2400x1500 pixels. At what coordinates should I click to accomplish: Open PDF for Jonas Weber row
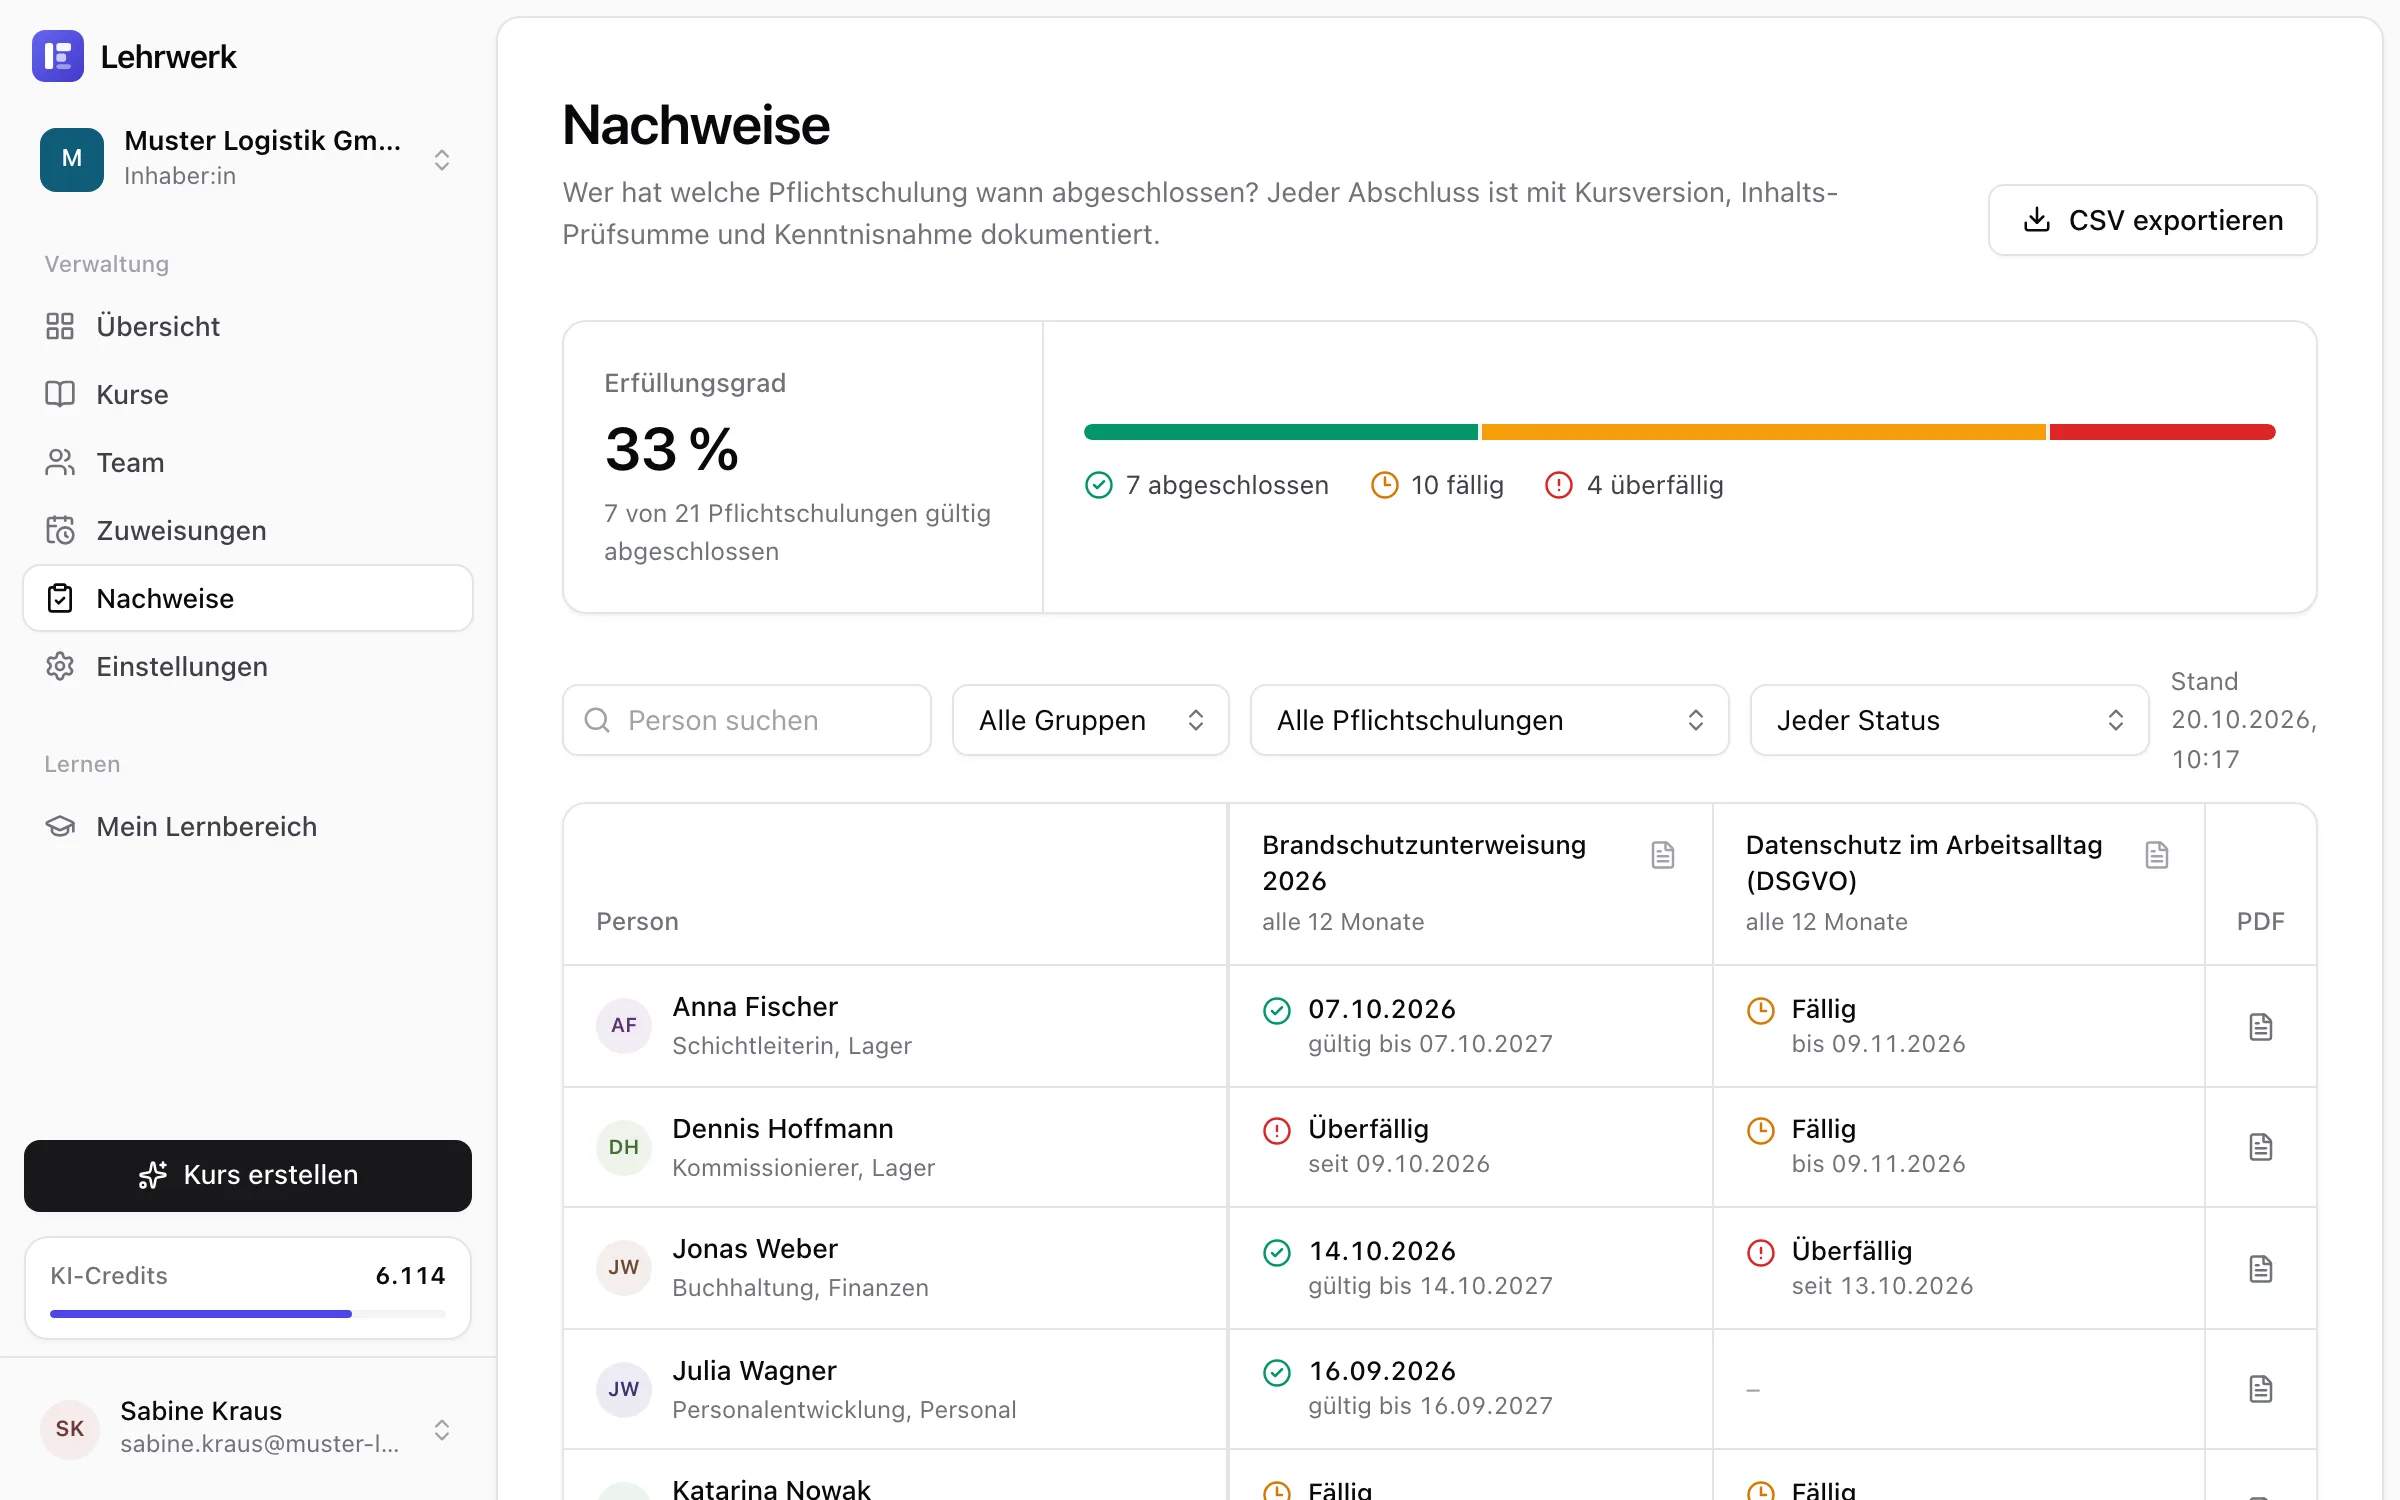coord(2260,1269)
